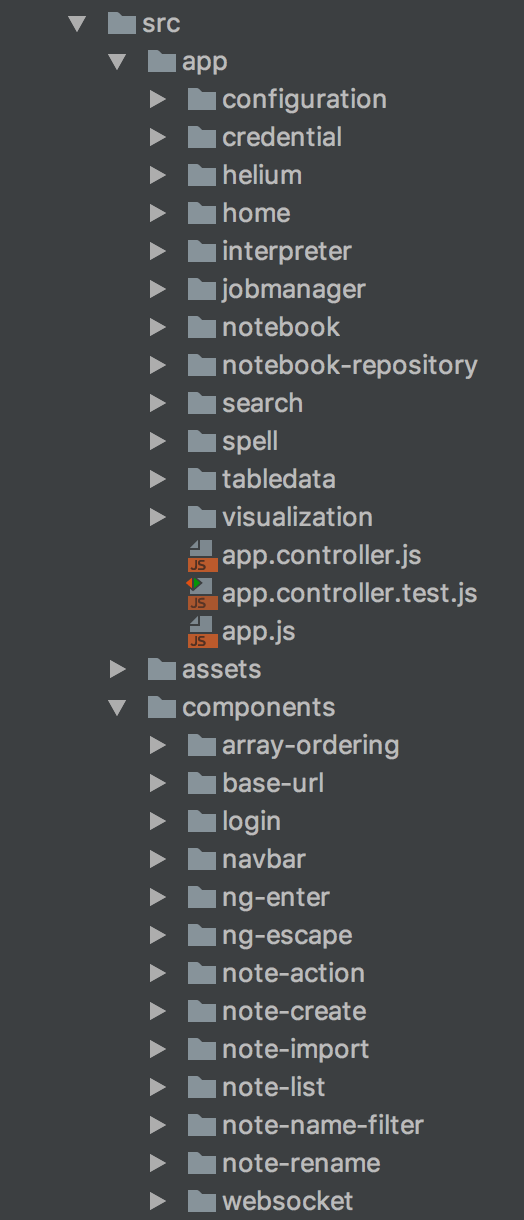
Task: Click the visualization folder icon
Action: 201,516
